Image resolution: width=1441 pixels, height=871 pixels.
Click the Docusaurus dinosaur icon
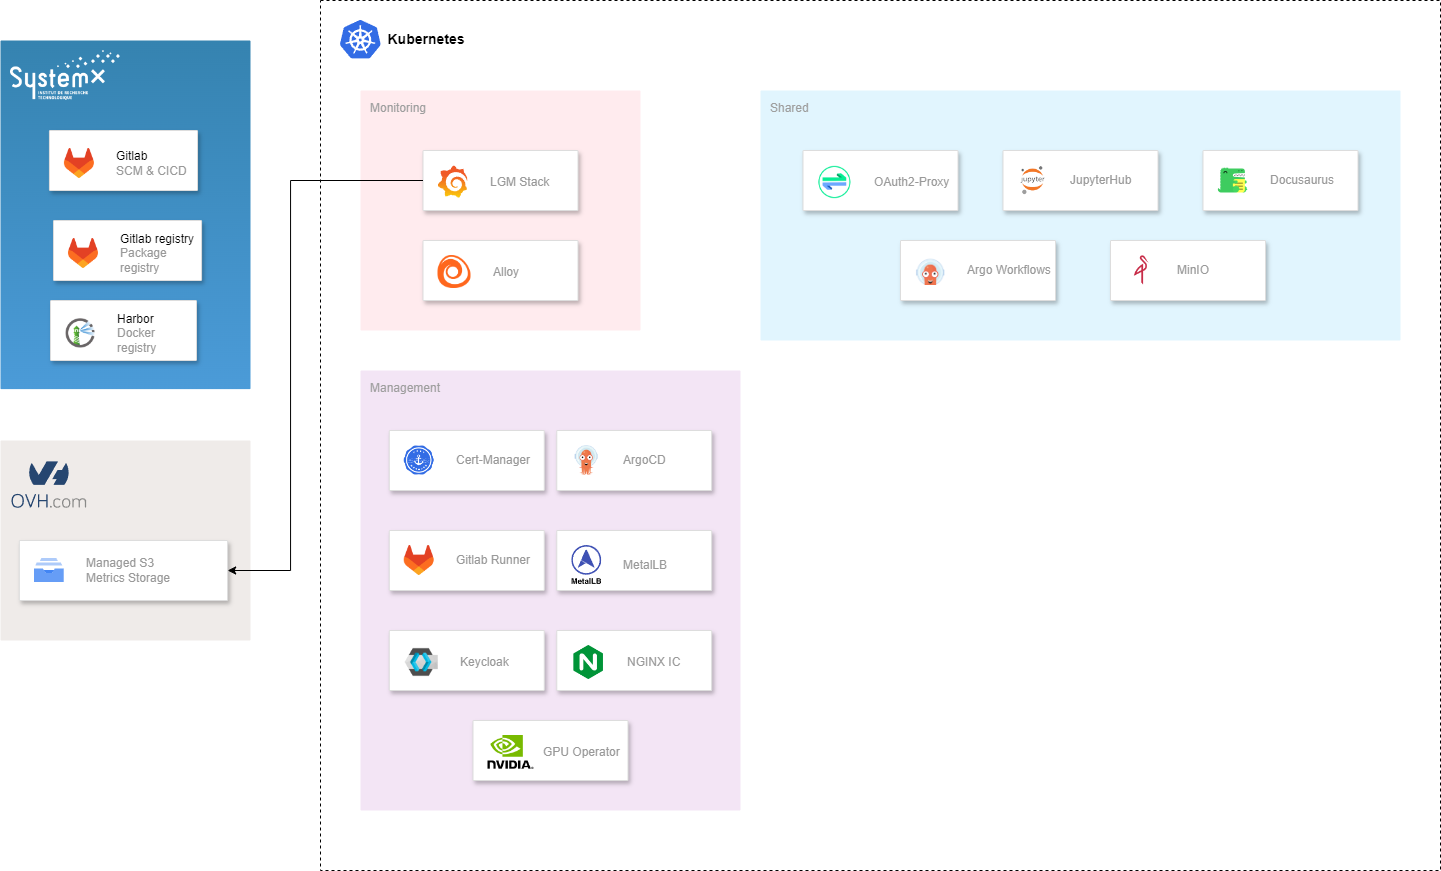click(1233, 180)
